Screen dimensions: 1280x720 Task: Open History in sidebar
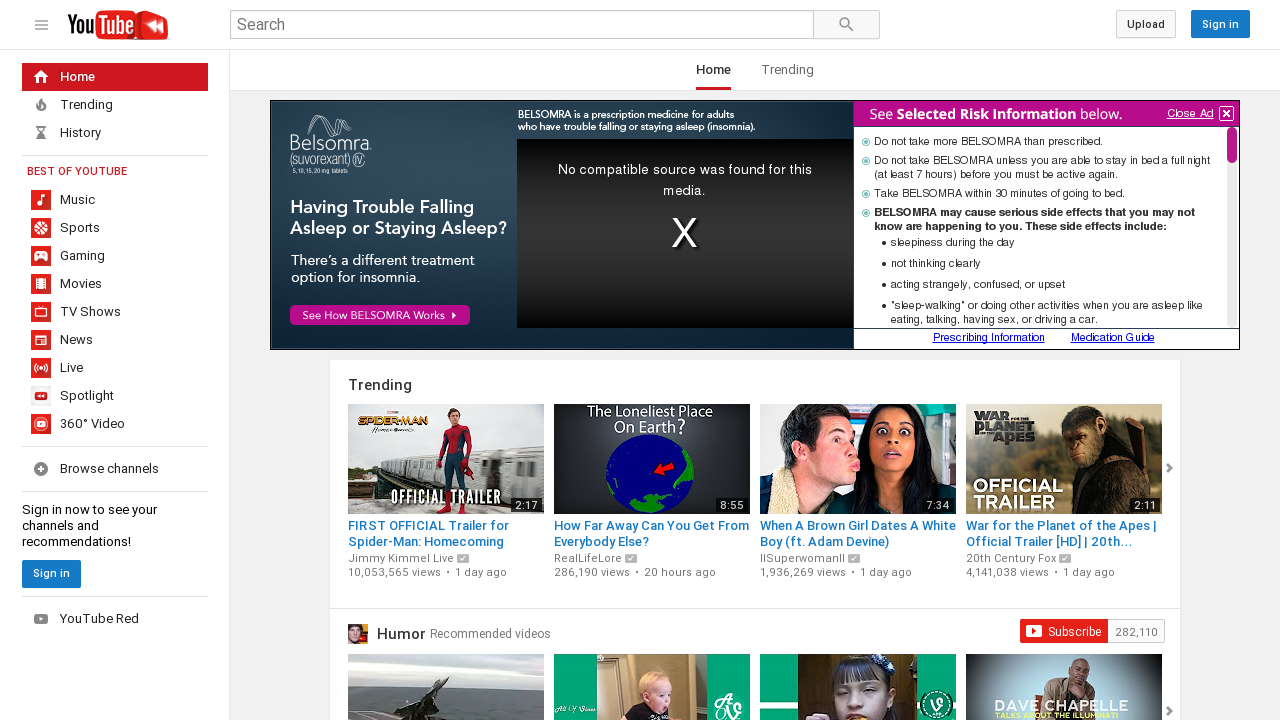115,133
